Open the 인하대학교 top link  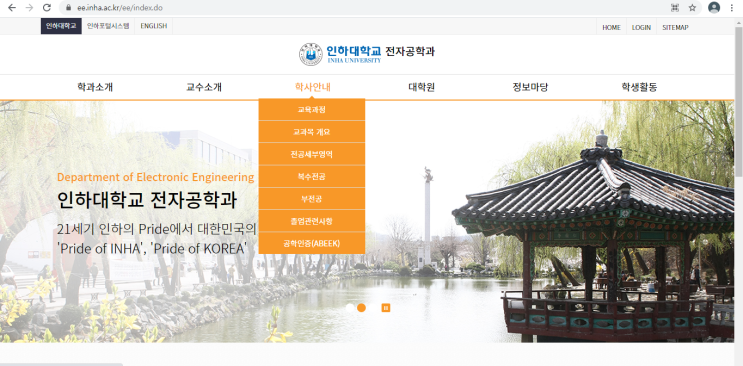tap(61, 26)
